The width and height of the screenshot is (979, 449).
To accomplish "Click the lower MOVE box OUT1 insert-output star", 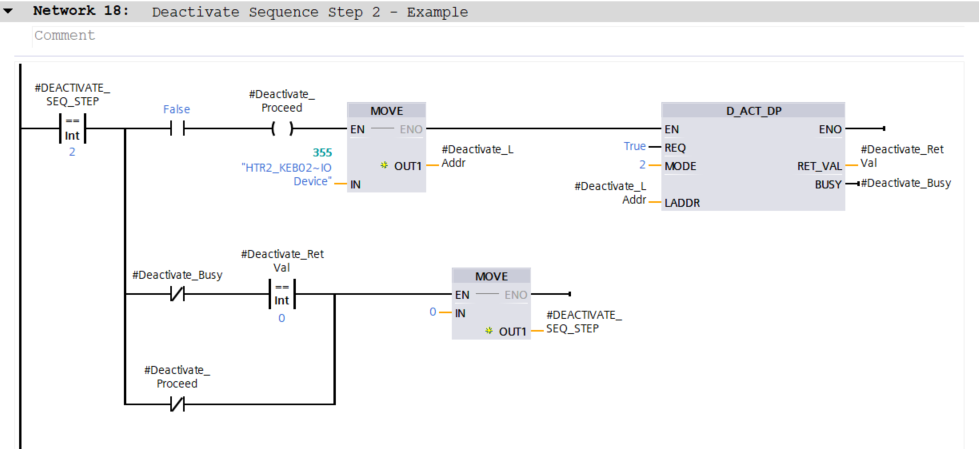I will coord(489,332).
